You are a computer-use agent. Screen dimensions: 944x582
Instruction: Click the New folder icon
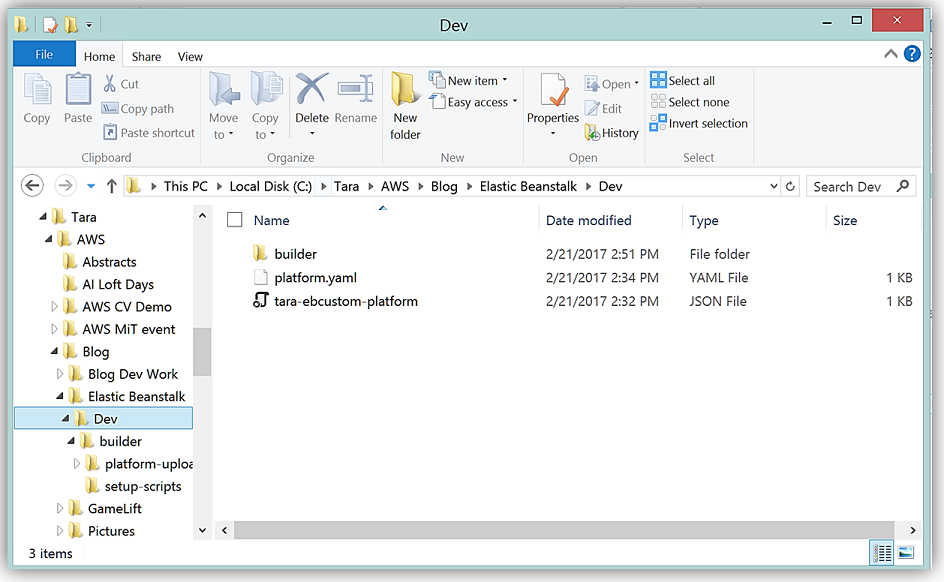[405, 92]
